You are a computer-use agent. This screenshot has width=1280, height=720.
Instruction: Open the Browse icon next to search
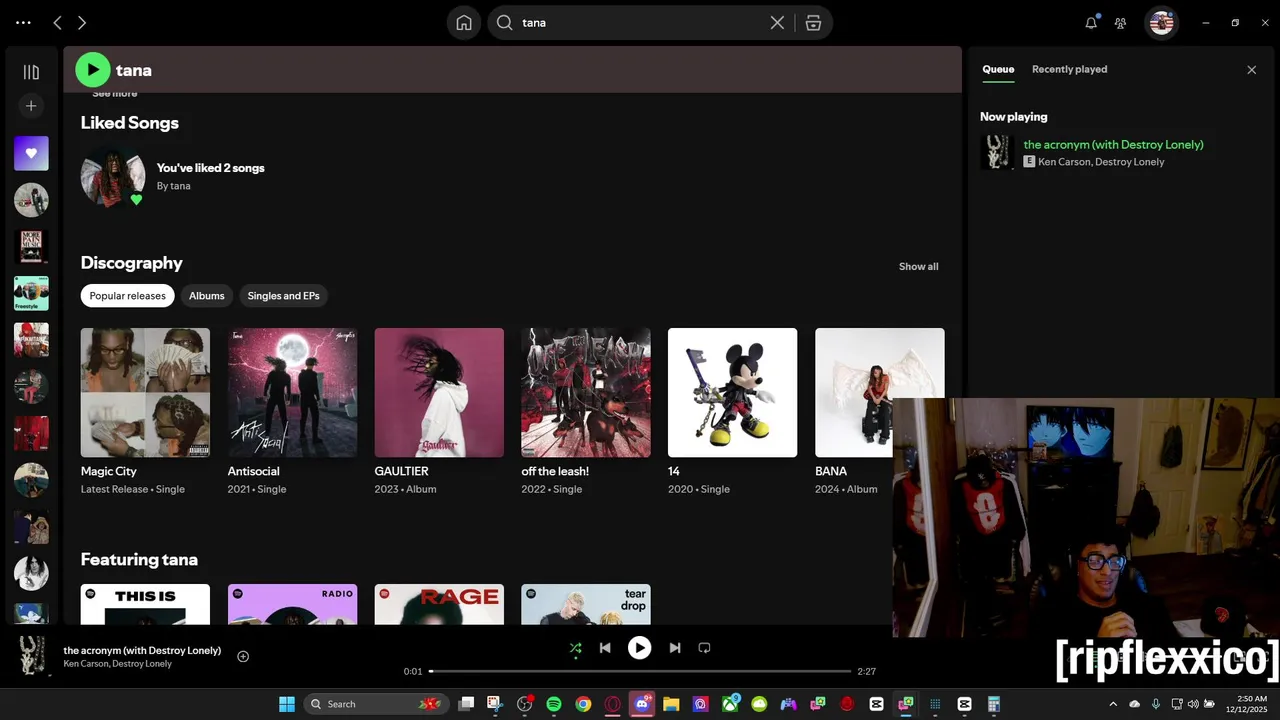[x=813, y=23]
